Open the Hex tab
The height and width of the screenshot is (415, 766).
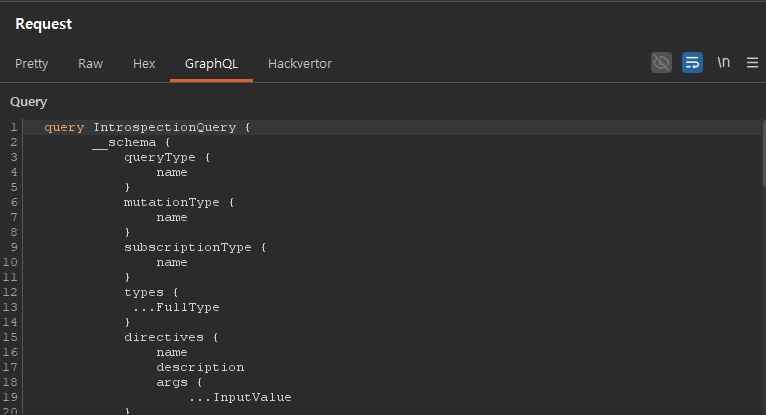144,64
